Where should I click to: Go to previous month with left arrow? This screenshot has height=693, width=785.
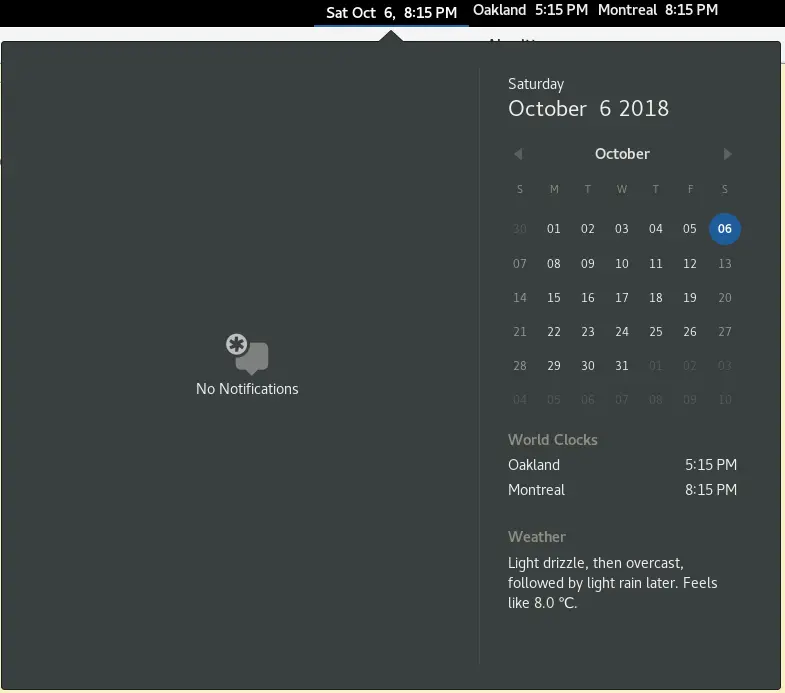tap(518, 154)
